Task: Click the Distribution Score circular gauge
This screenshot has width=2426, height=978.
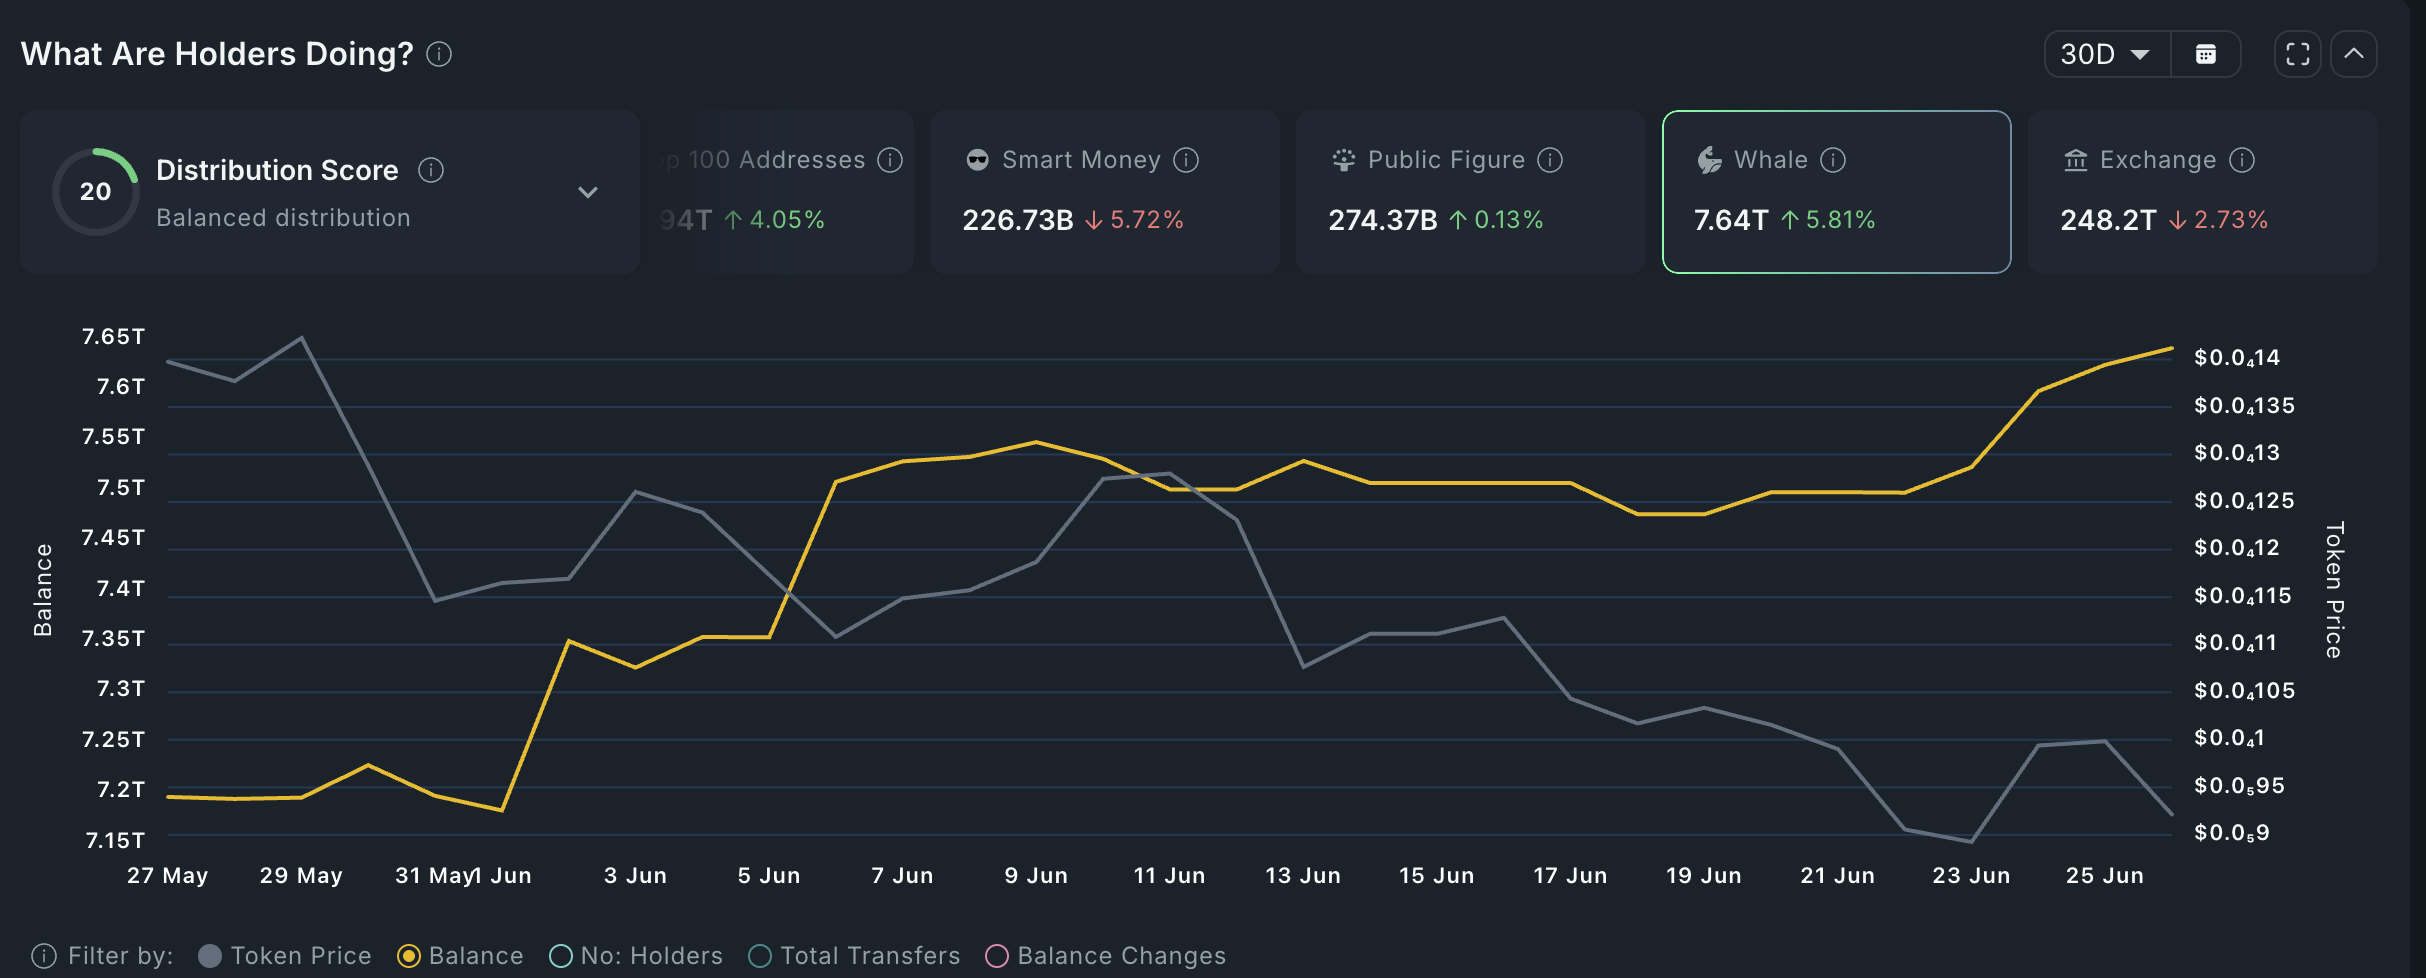Action: coord(96,192)
